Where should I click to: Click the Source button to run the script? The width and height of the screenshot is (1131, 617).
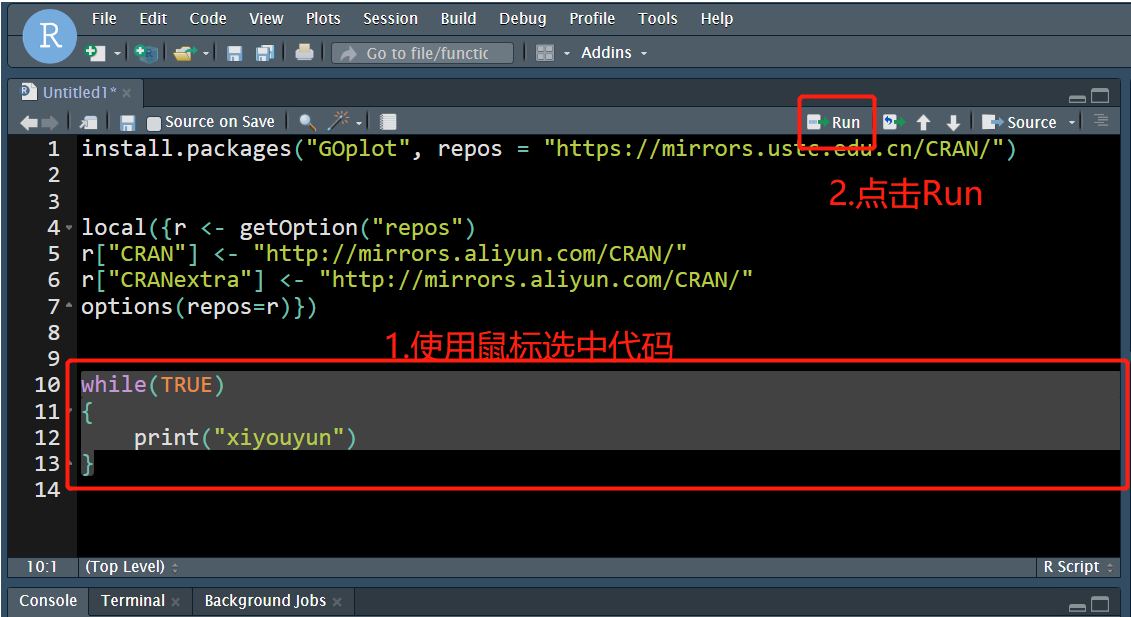point(1020,122)
